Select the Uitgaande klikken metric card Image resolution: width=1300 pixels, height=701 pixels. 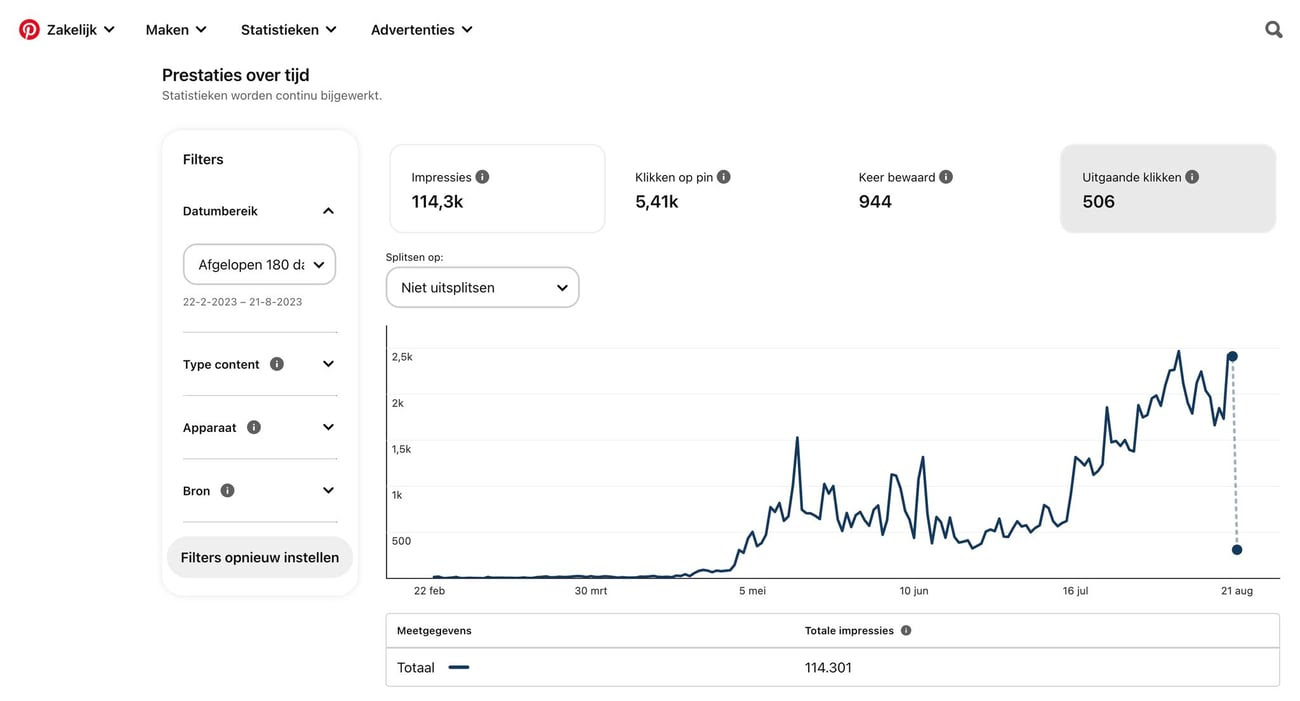1168,189
